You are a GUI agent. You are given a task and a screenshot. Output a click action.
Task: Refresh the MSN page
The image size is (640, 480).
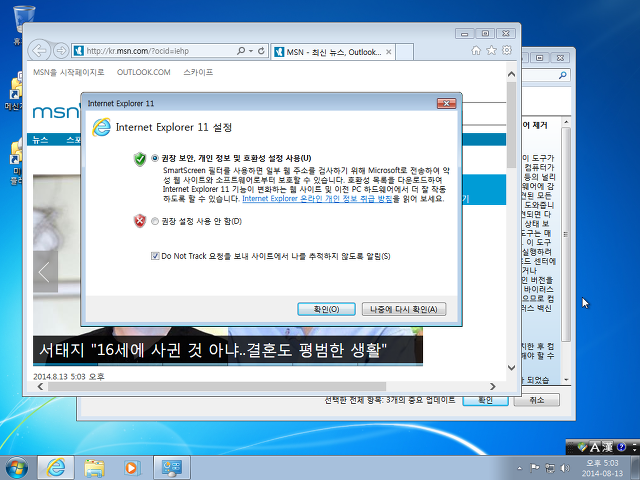click(261, 51)
